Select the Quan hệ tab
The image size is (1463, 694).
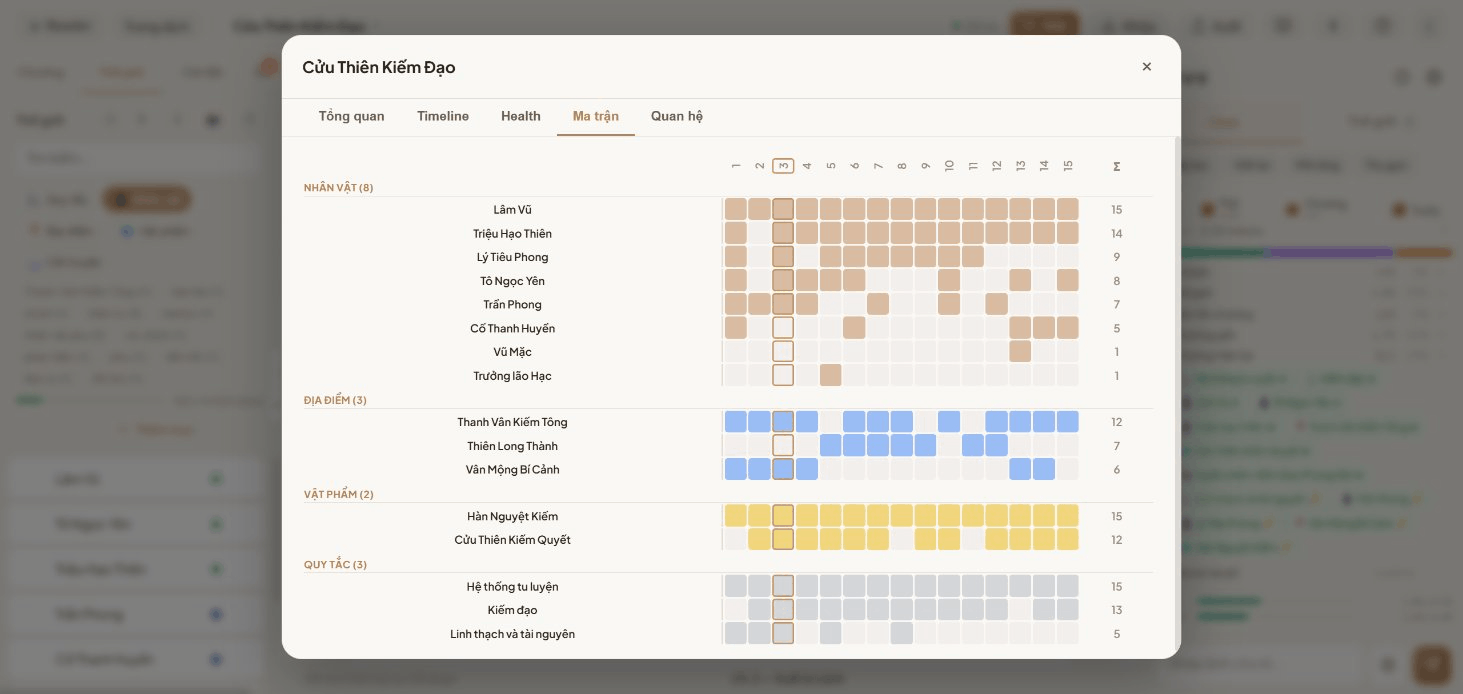coord(677,116)
